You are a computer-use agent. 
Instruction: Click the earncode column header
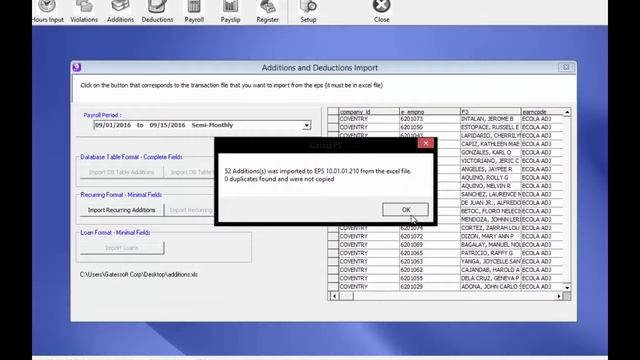[x=542, y=111]
